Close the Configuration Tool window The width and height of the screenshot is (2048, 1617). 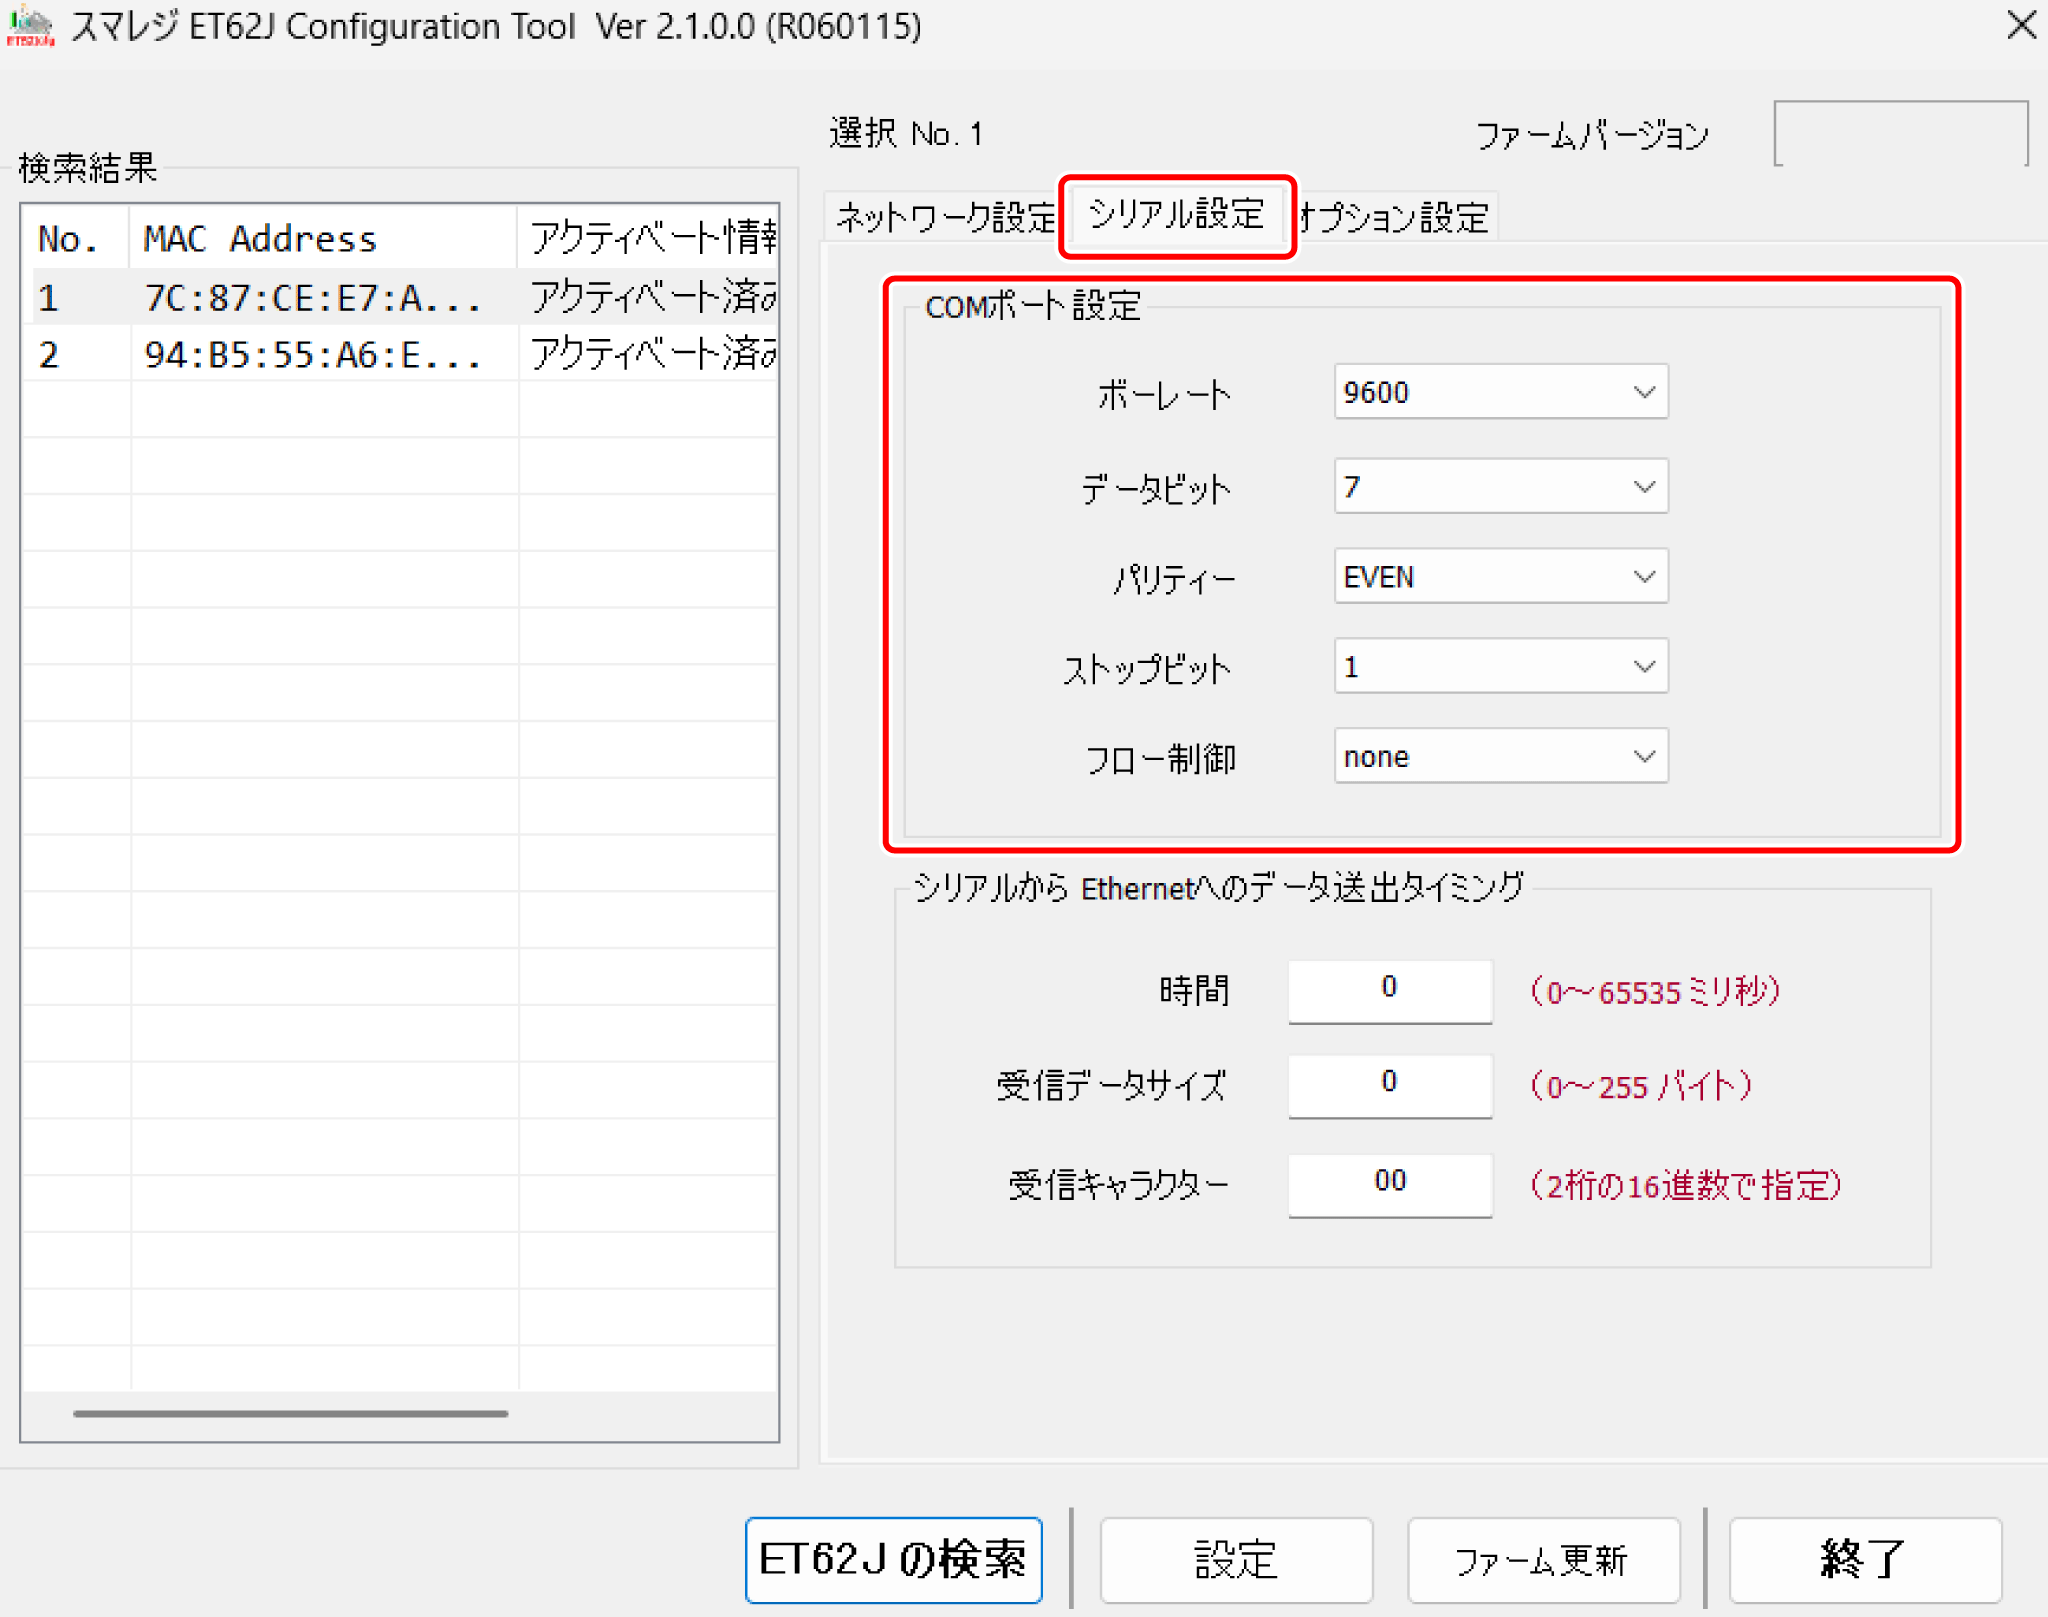click(x=2021, y=25)
